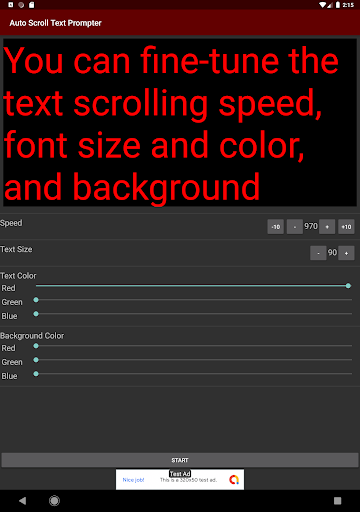The height and width of the screenshot is (512, 360).
Task: Click the 'Nice job!' ad text
Action: 133,480
